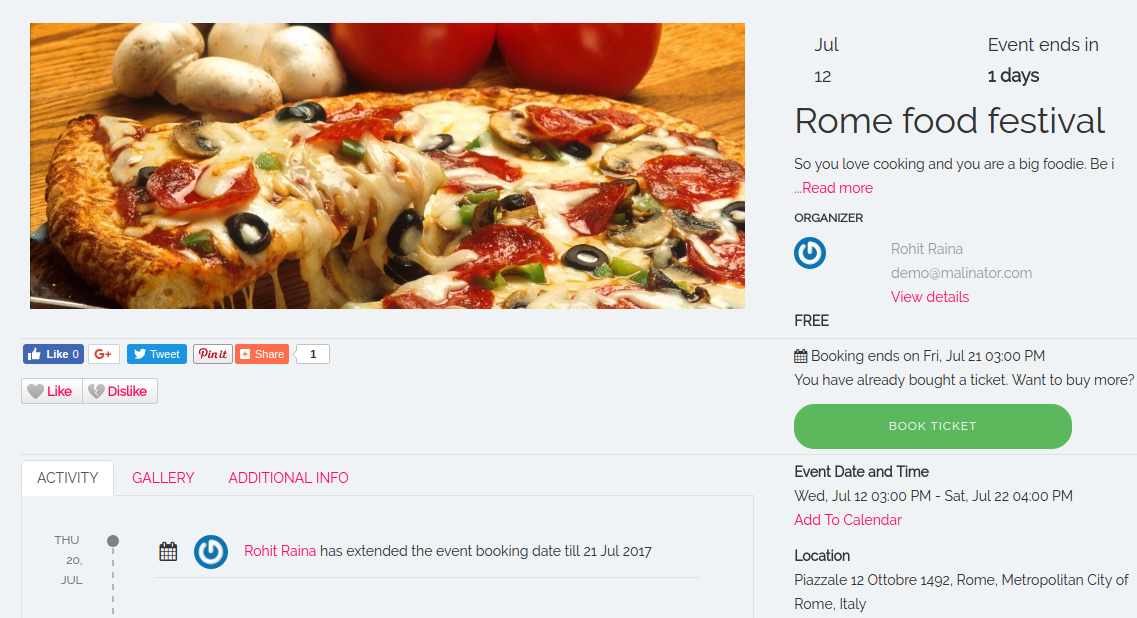Switch to the Gallery tab
This screenshot has width=1137, height=618.
click(x=163, y=478)
